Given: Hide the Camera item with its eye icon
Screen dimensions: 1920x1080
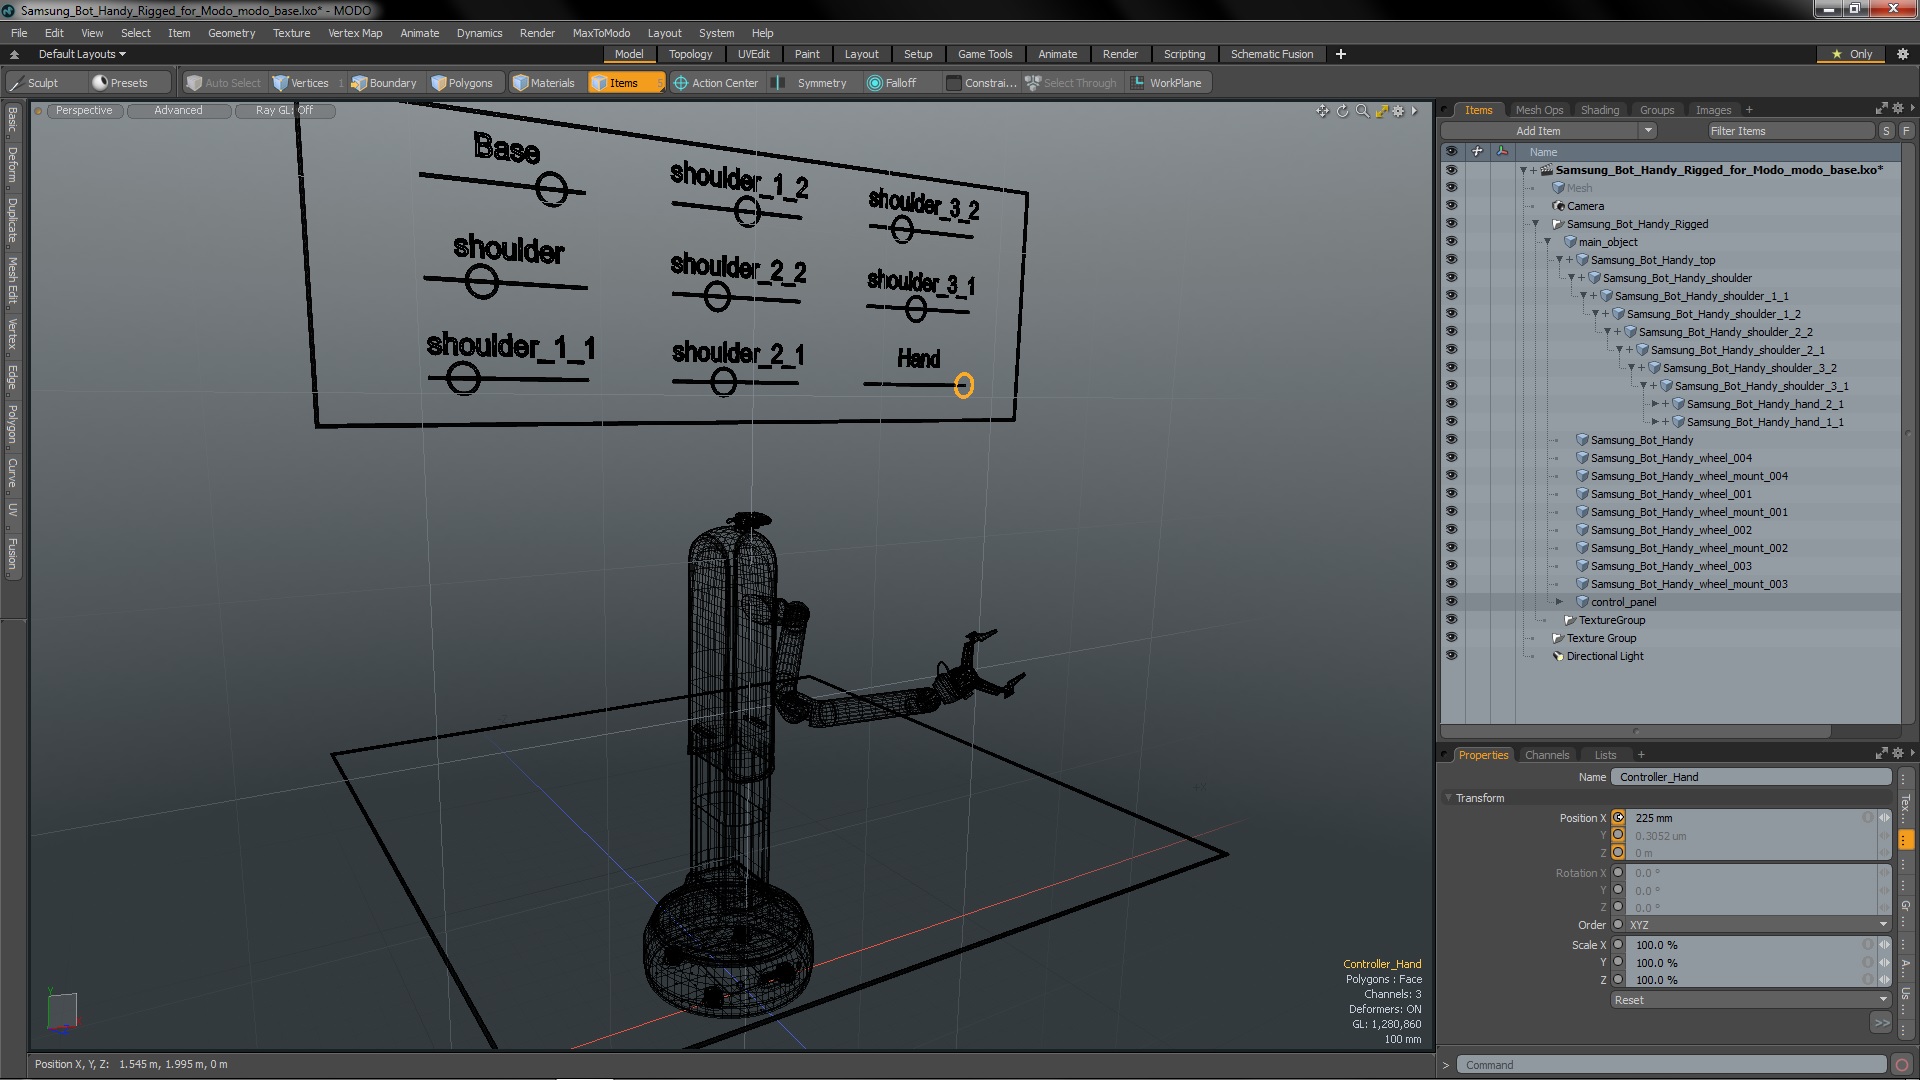Looking at the screenshot, I should click(1451, 206).
